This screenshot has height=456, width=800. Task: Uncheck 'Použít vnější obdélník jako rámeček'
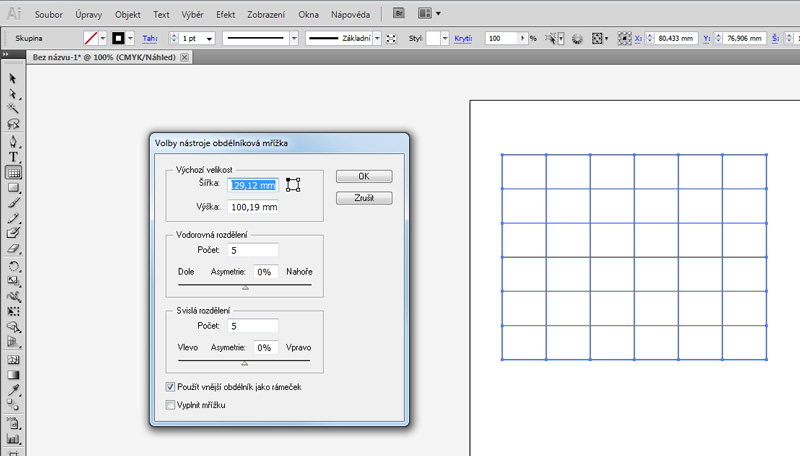pyautogui.click(x=170, y=386)
